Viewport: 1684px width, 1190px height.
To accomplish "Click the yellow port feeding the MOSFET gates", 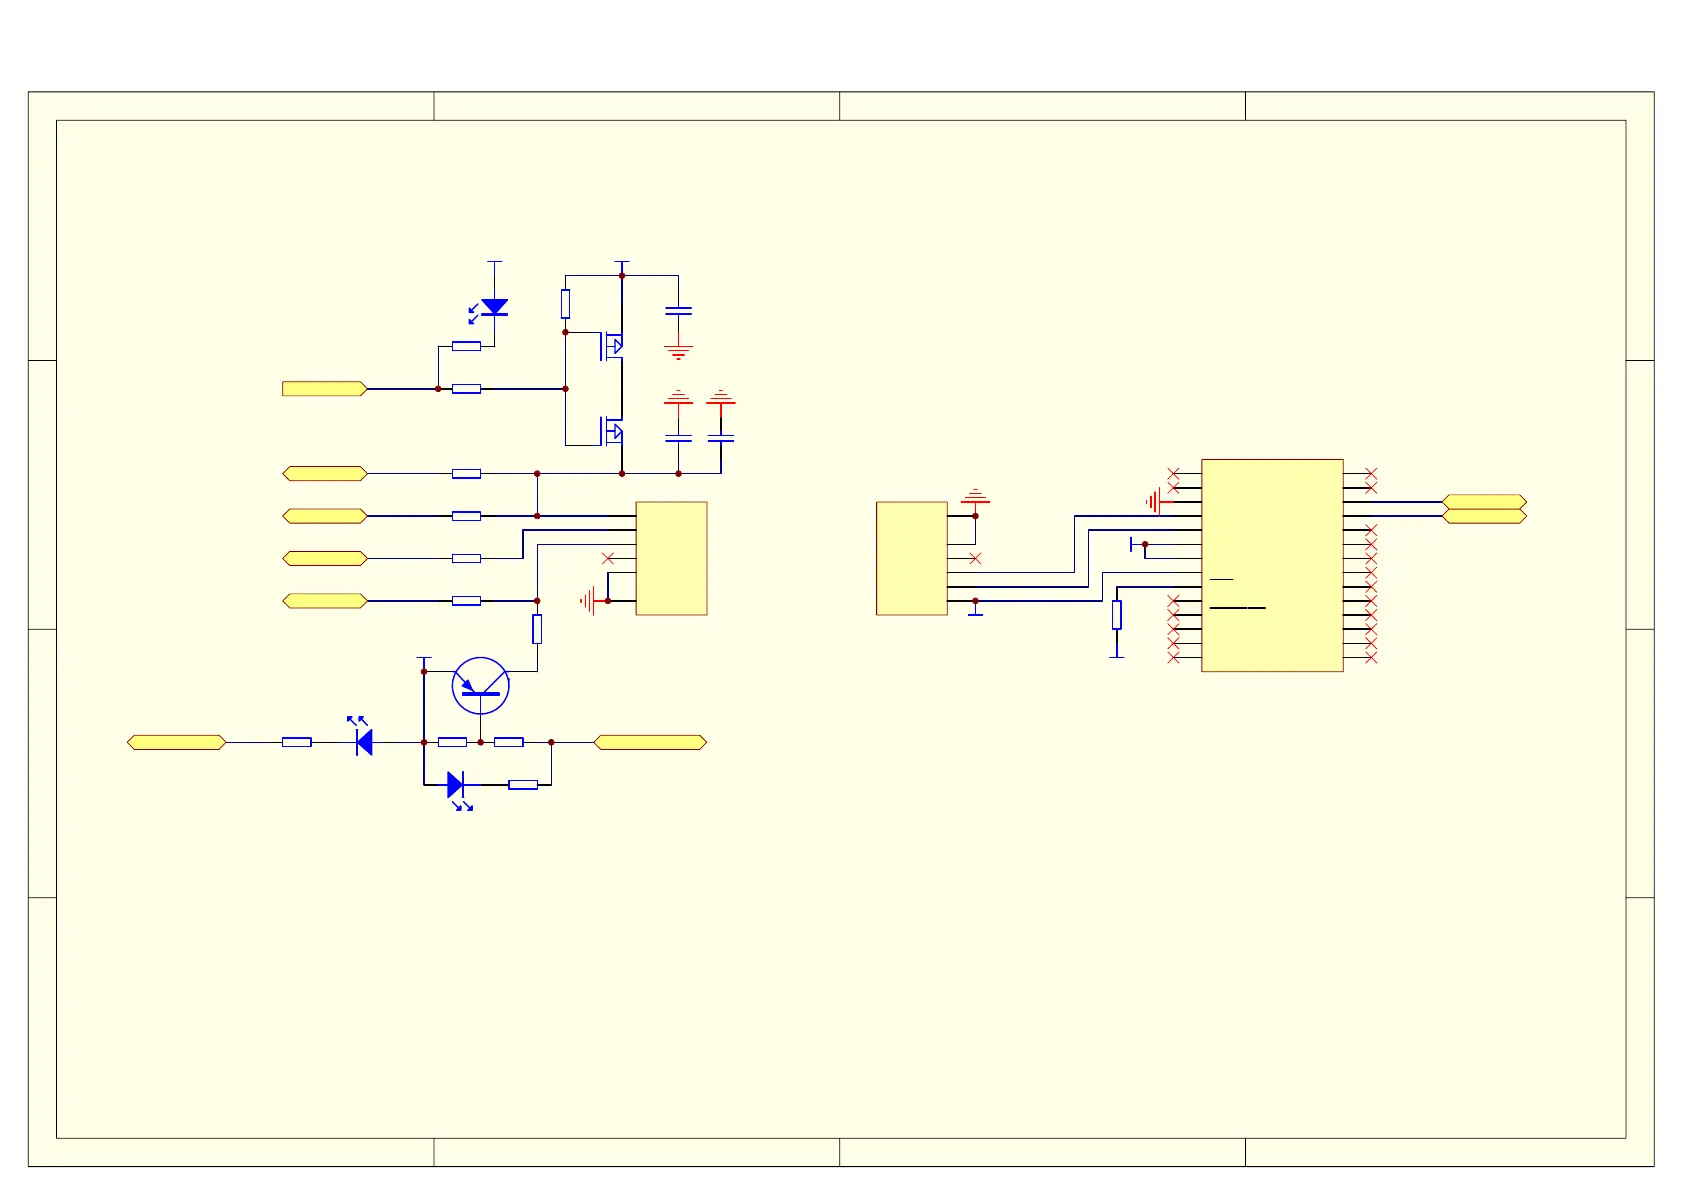I will tap(325, 389).
